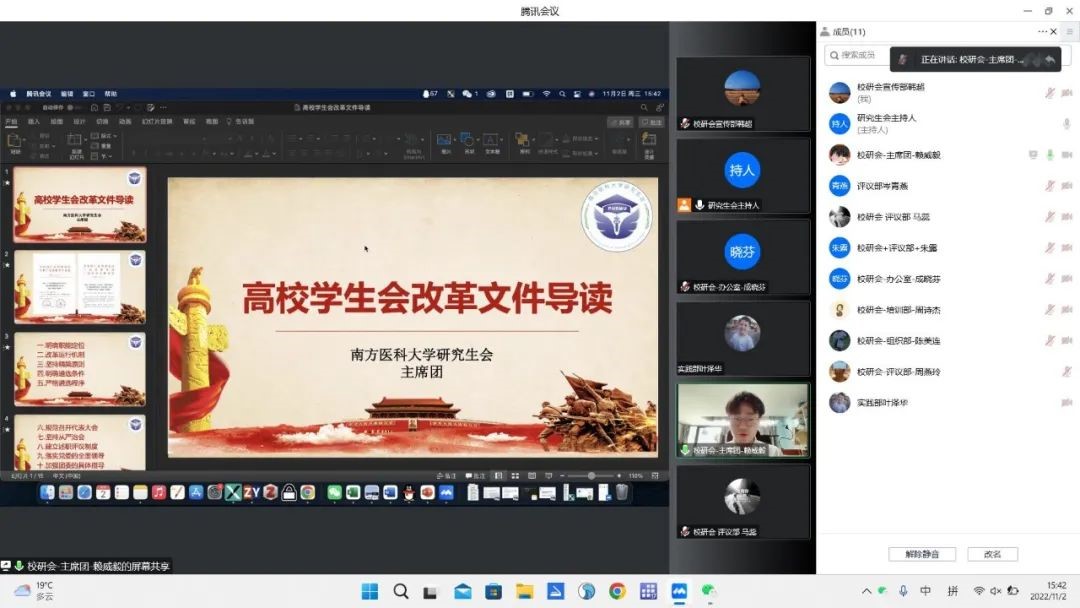Open the 动画 ribbon tab in PowerPoint

[x=125, y=121]
